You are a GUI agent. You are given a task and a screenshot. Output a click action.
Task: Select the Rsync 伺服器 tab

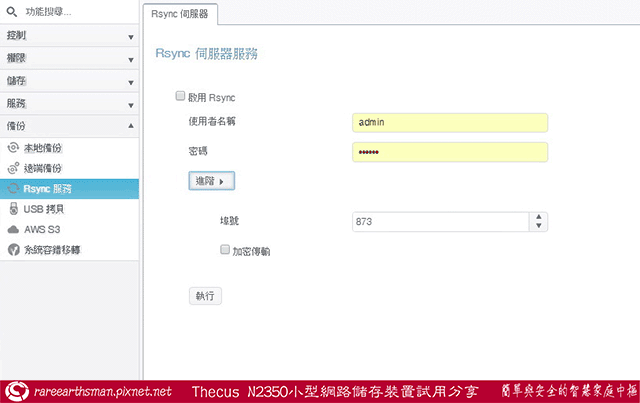[x=180, y=14]
